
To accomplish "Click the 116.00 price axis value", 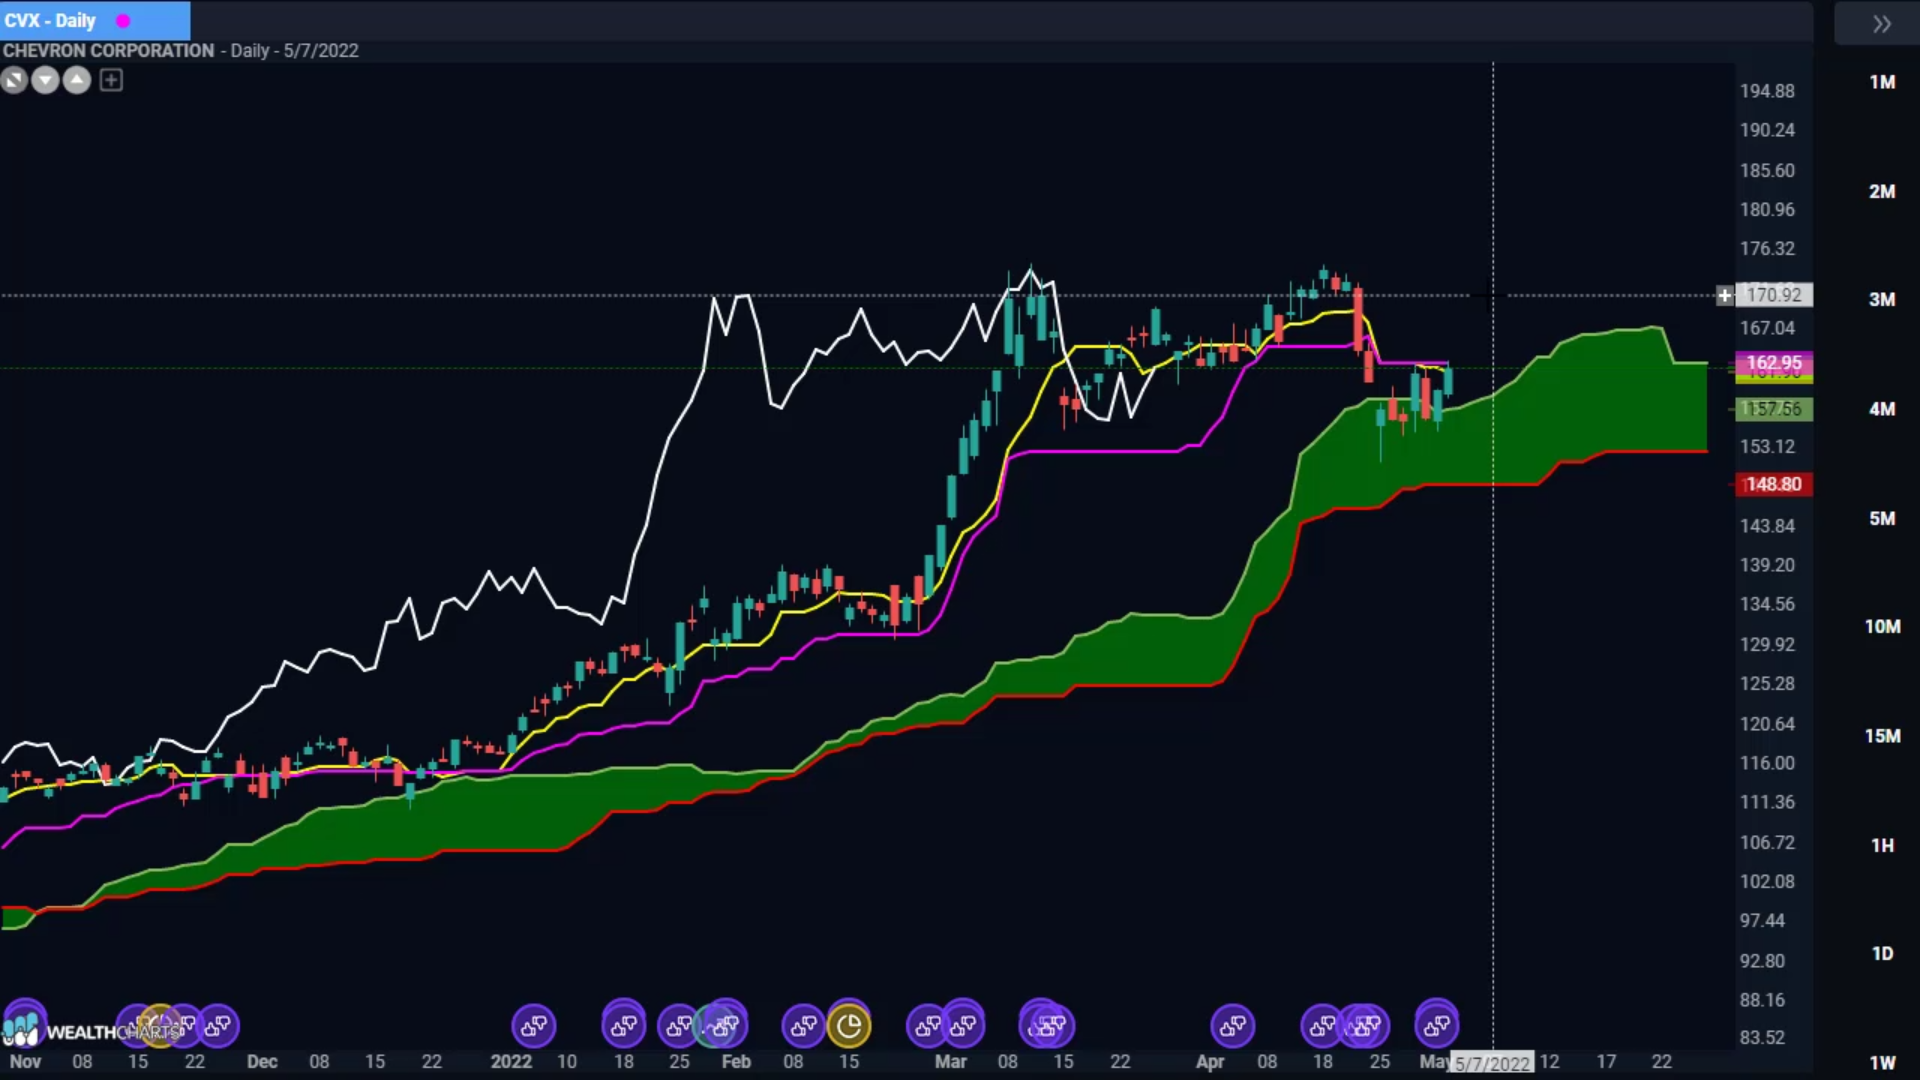I will (x=1767, y=763).
